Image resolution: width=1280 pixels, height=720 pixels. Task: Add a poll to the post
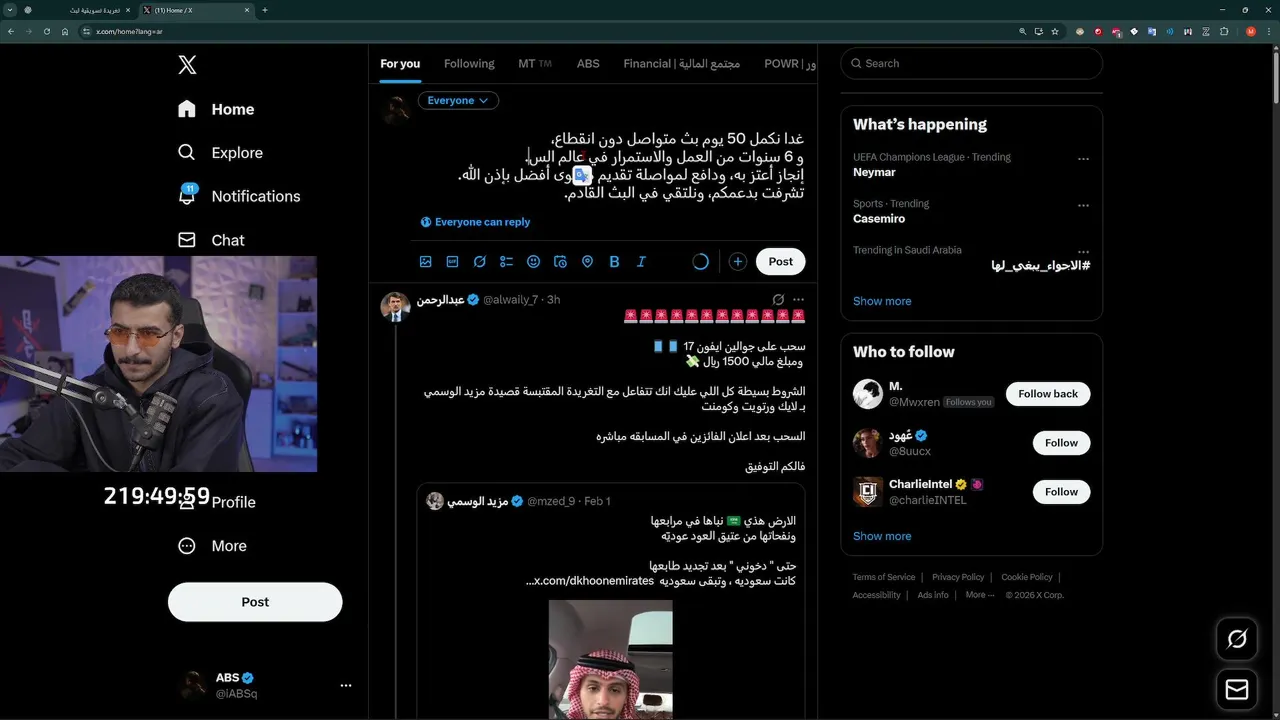click(x=507, y=262)
